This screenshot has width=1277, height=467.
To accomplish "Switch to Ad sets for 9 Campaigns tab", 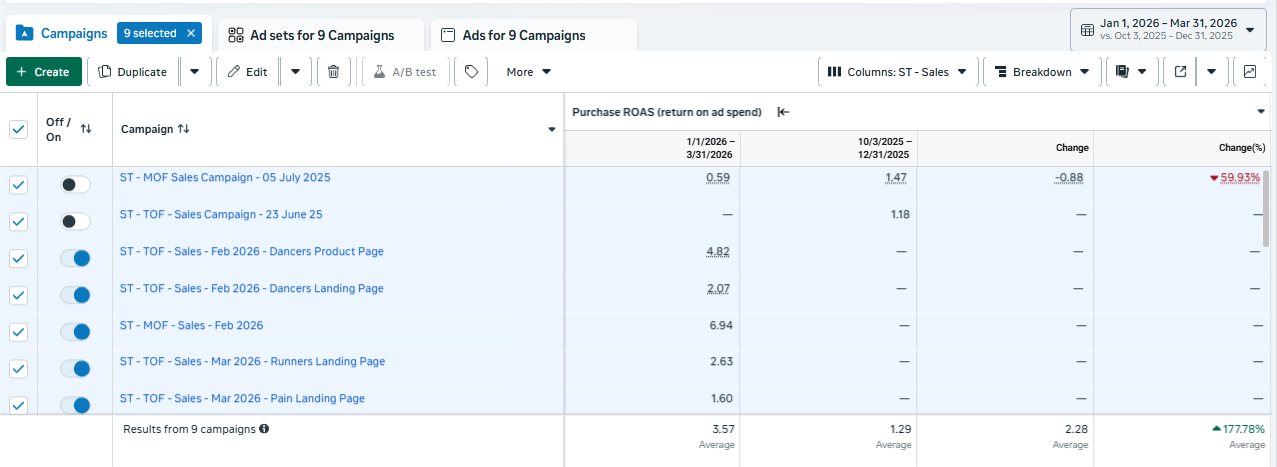I will point(321,35).
